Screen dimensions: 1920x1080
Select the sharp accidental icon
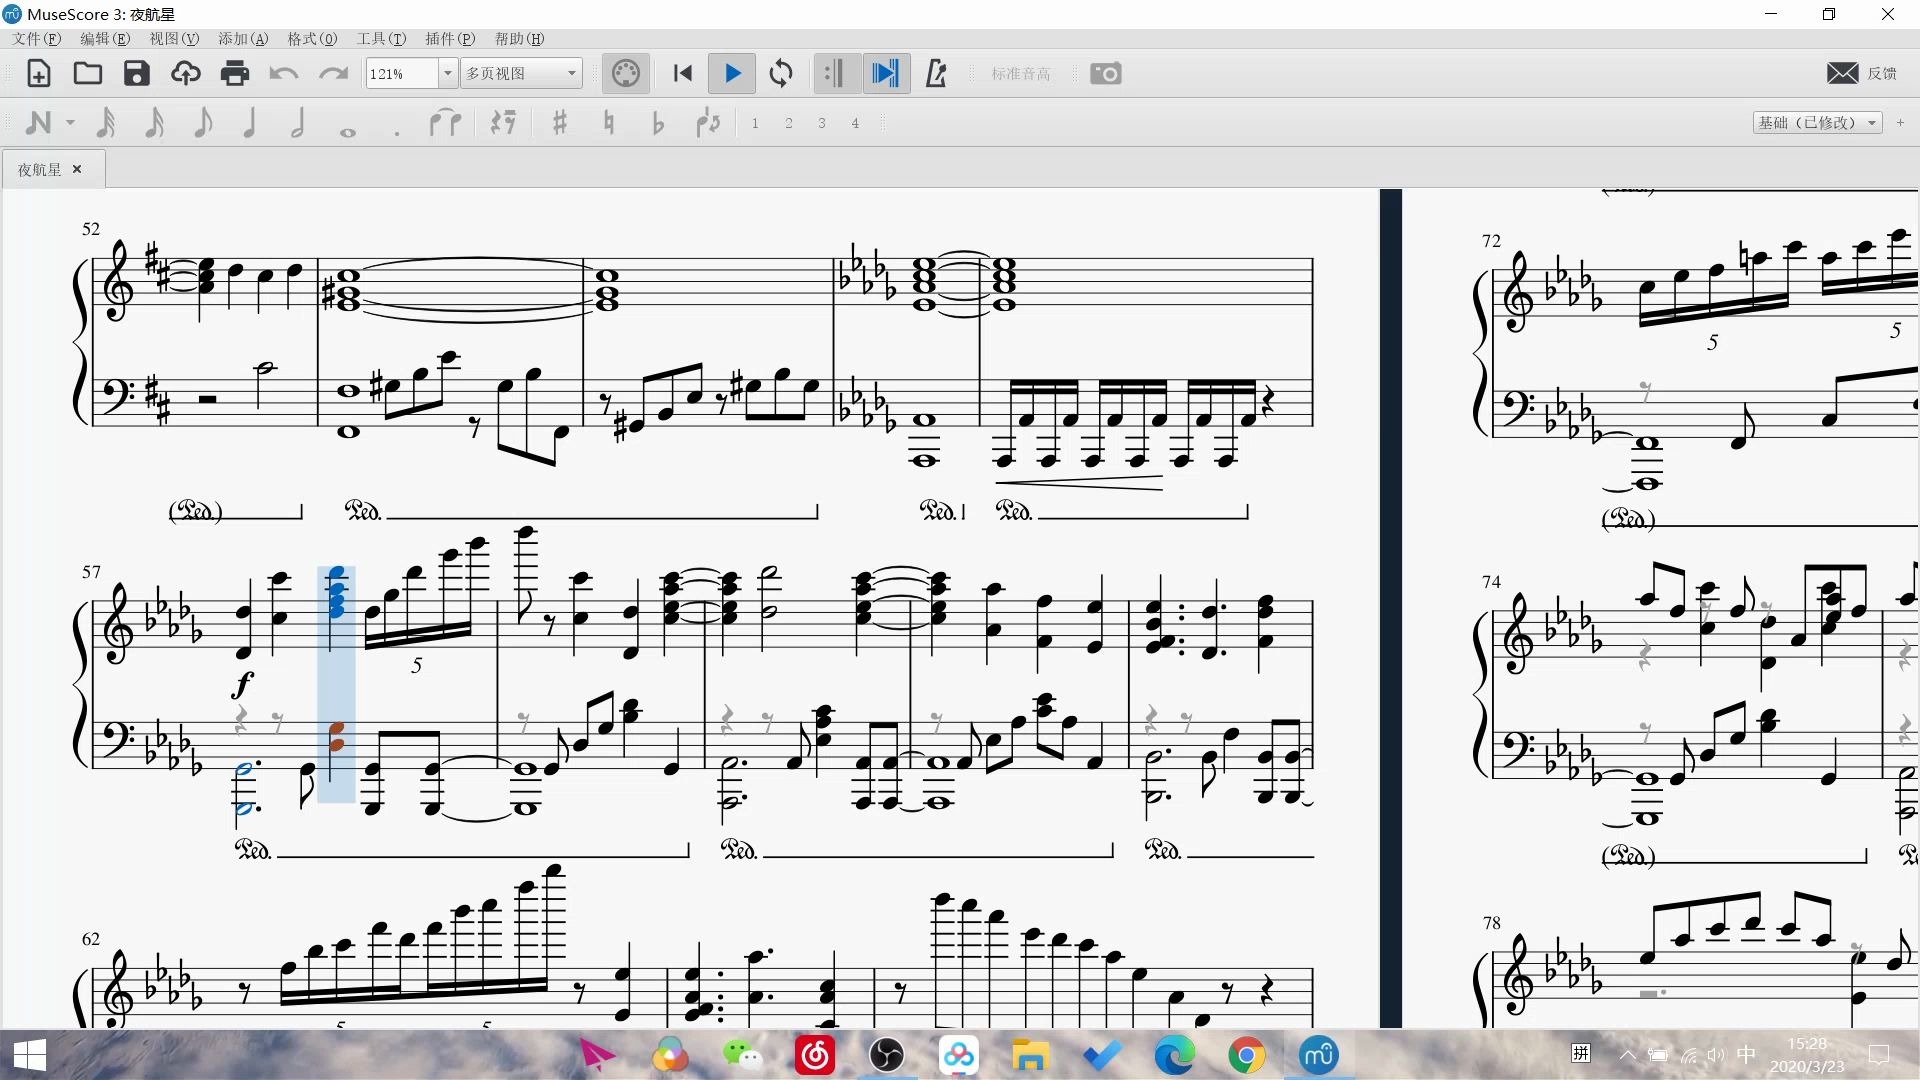pyautogui.click(x=560, y=123)
